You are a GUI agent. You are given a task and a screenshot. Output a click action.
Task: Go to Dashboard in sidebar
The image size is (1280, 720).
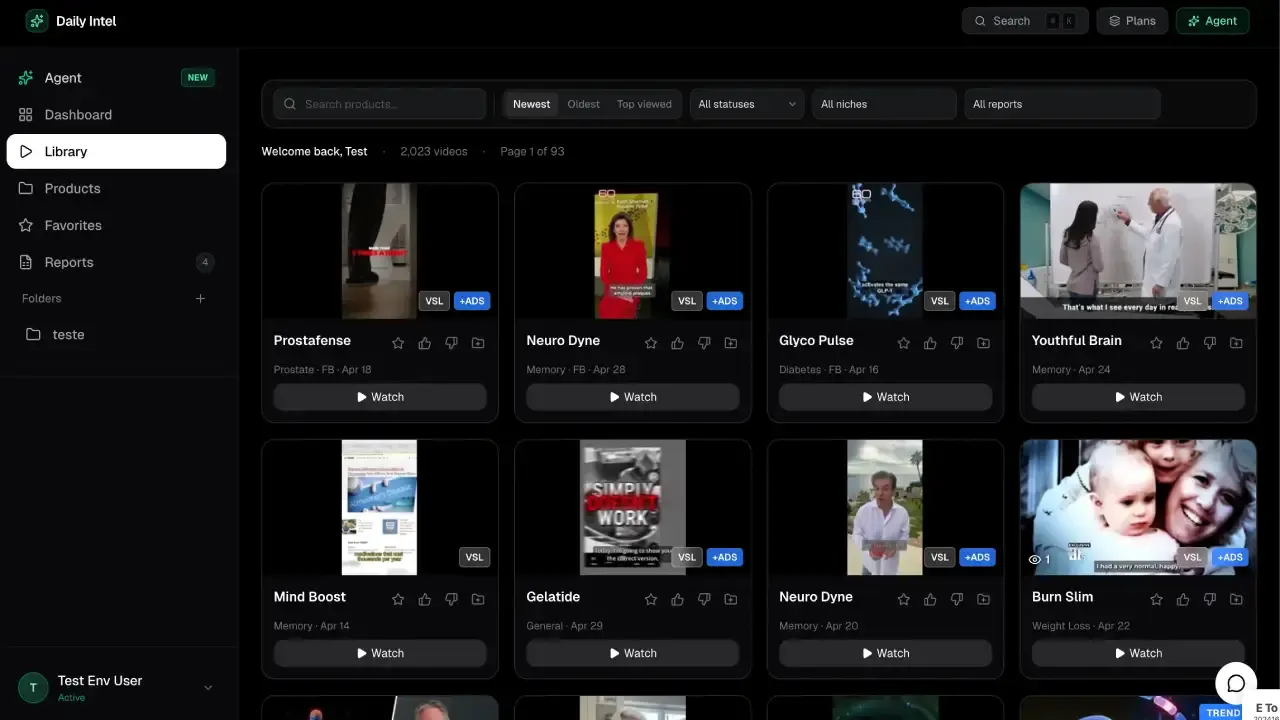116,115
